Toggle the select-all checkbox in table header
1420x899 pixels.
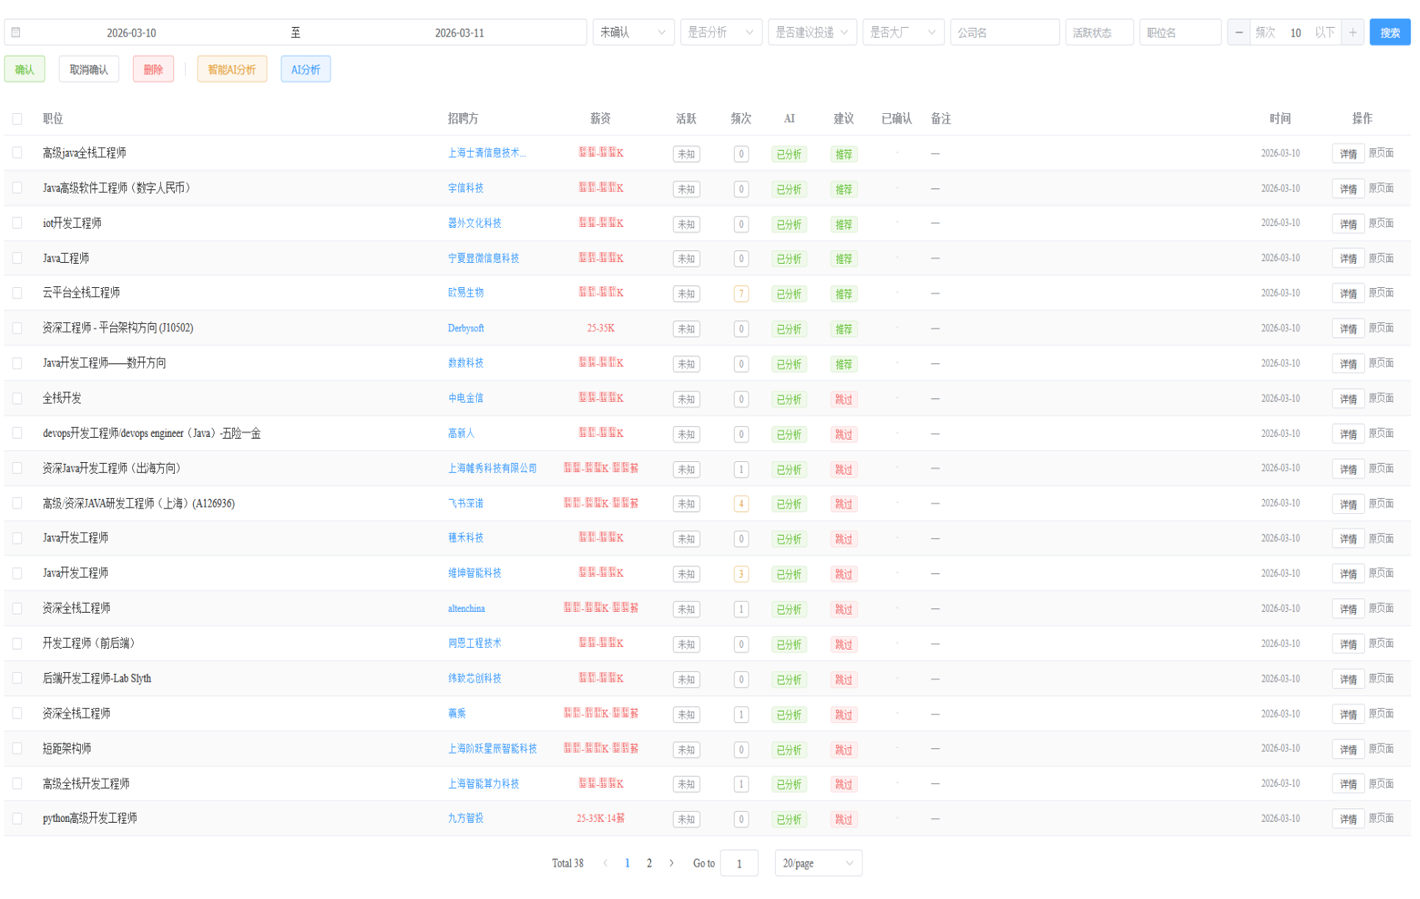(x=17, y=119)
